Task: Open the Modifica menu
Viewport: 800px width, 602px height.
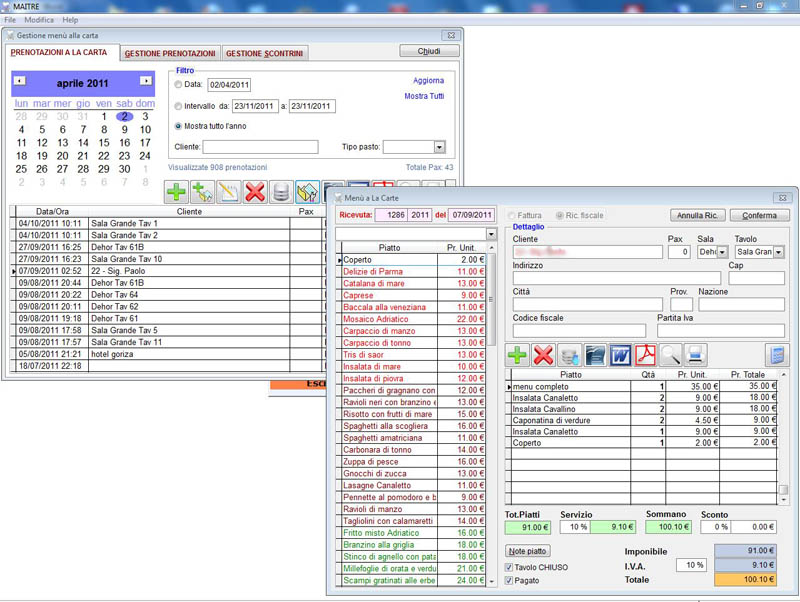Action: (39, 20)
